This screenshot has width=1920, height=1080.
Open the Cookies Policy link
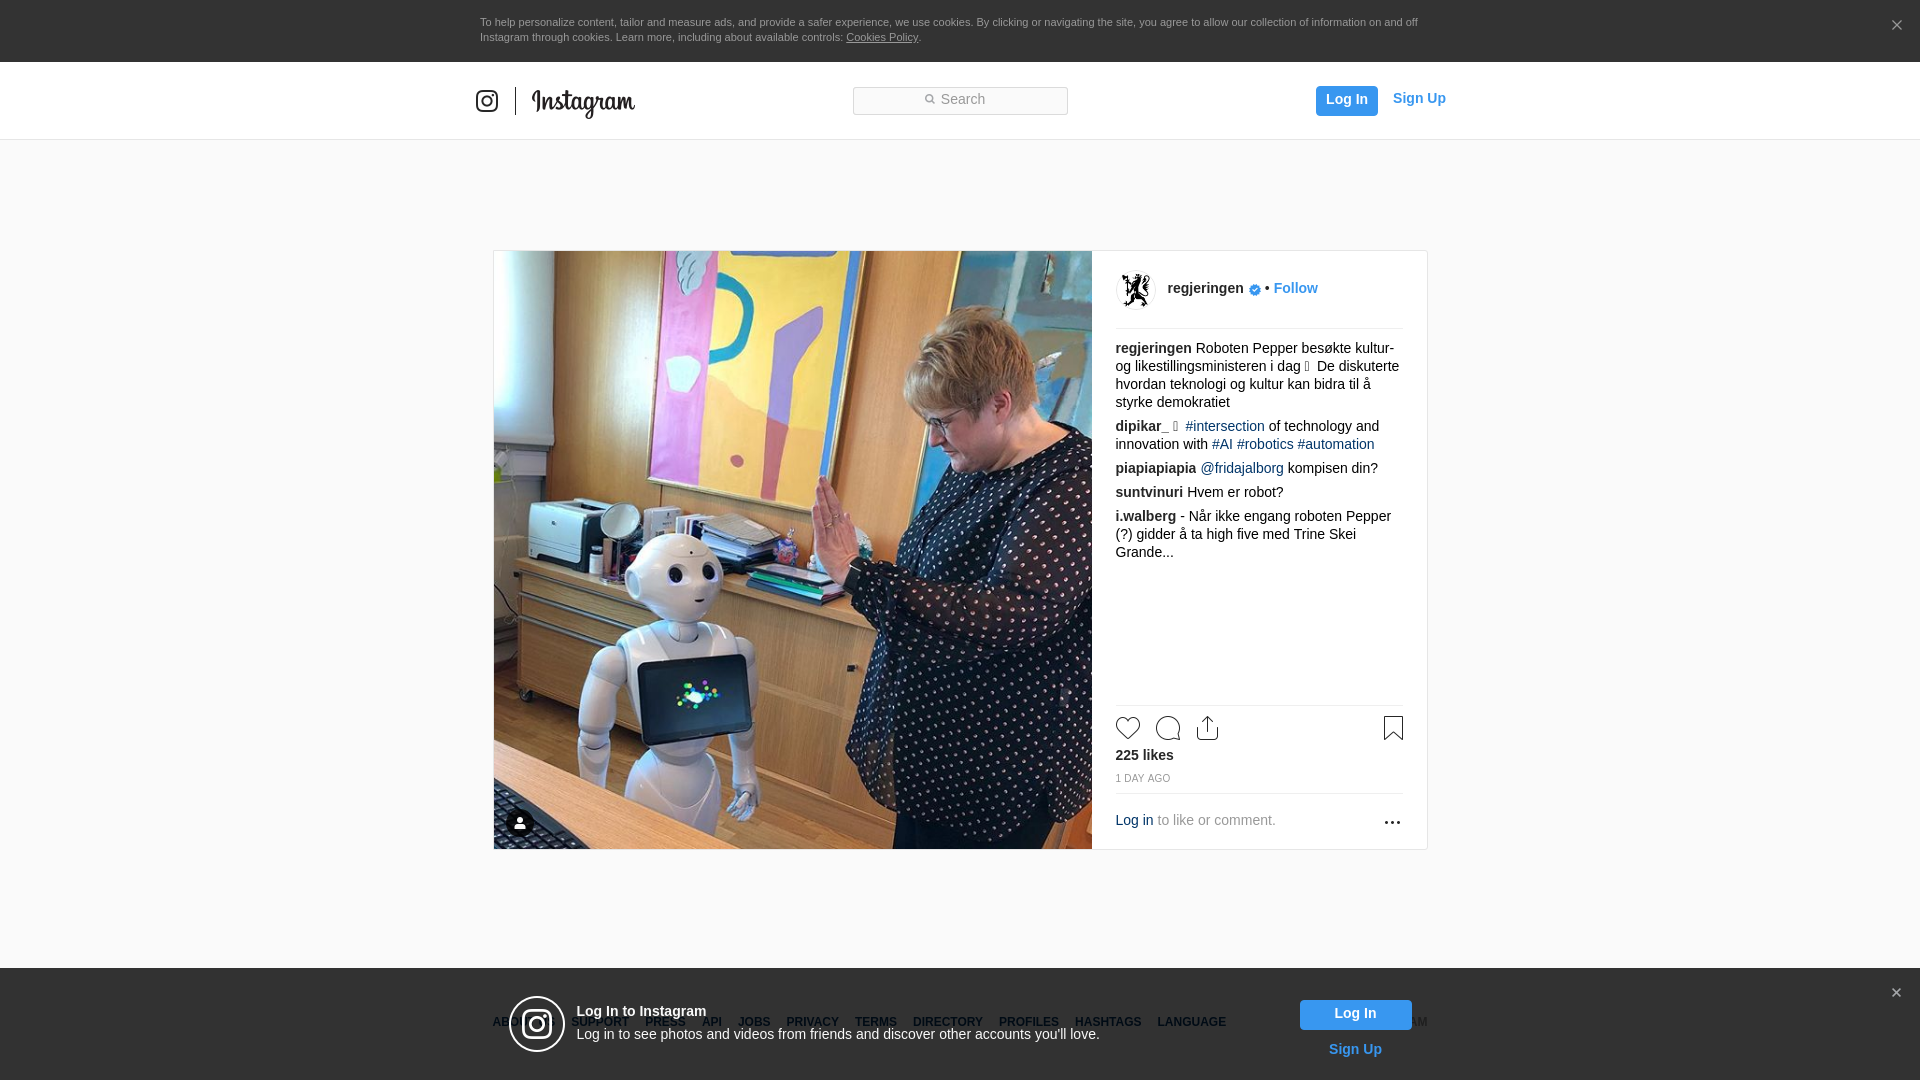pyautogui.click(x=882, y=37)
